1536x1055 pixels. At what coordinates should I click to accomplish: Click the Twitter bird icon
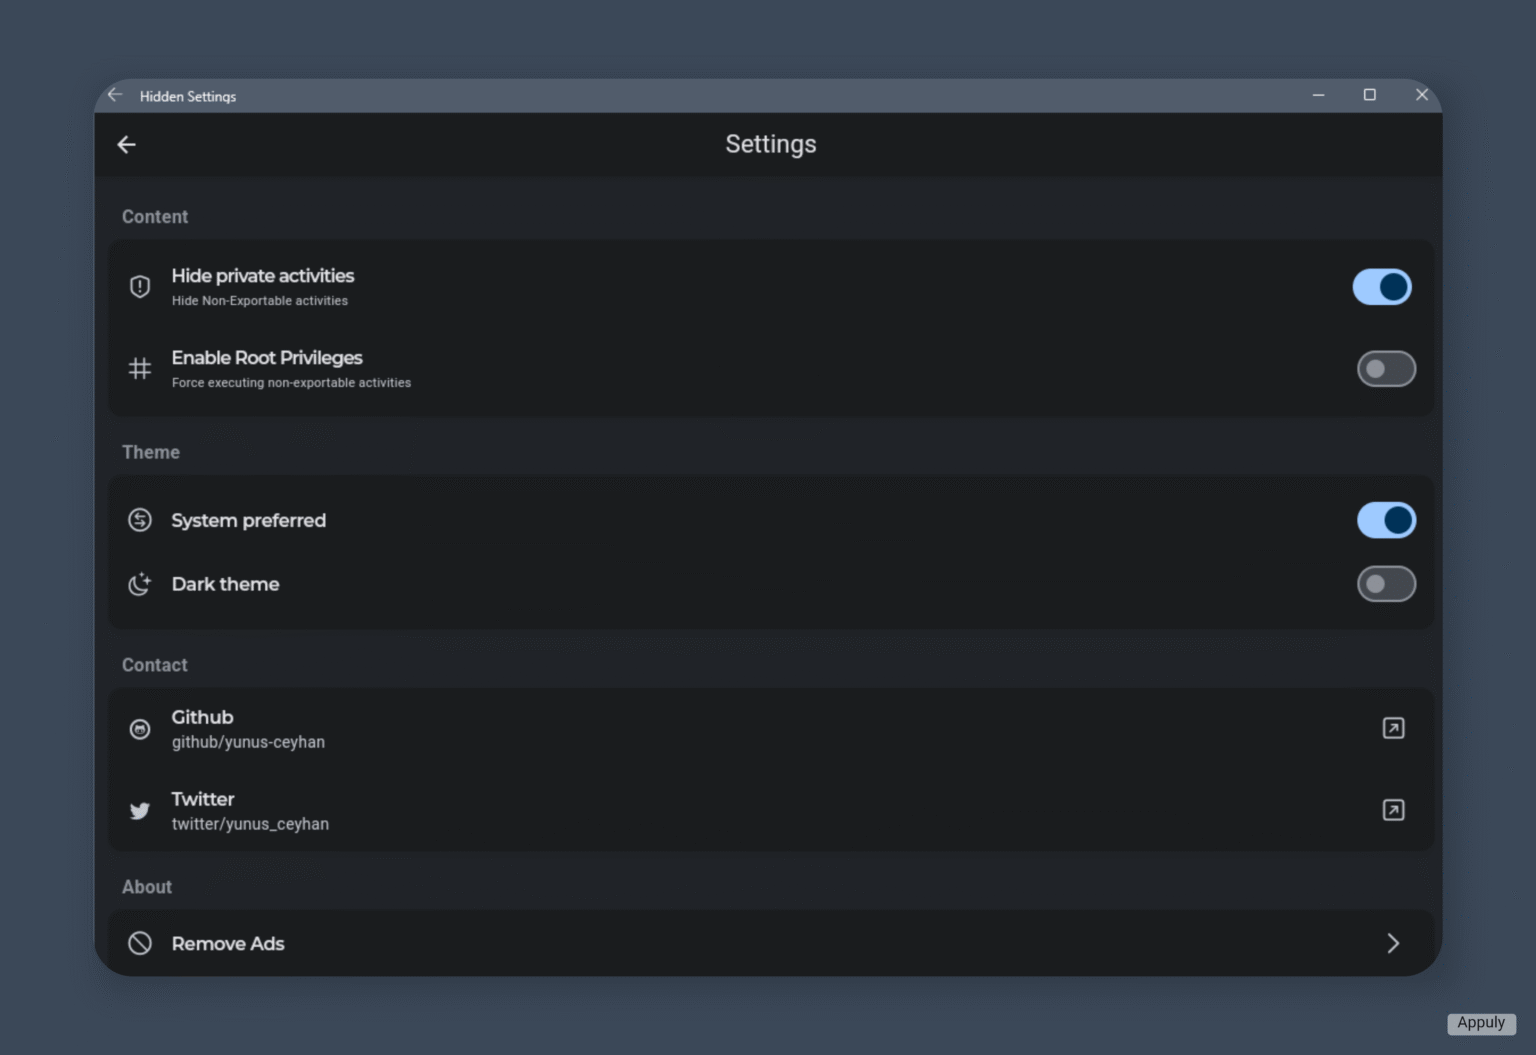[140, 811]
